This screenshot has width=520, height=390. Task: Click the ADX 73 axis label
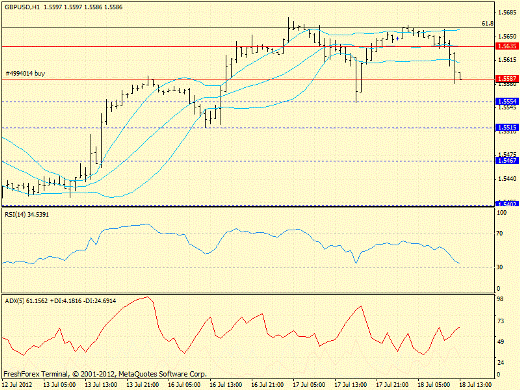[x=500, y=321]
